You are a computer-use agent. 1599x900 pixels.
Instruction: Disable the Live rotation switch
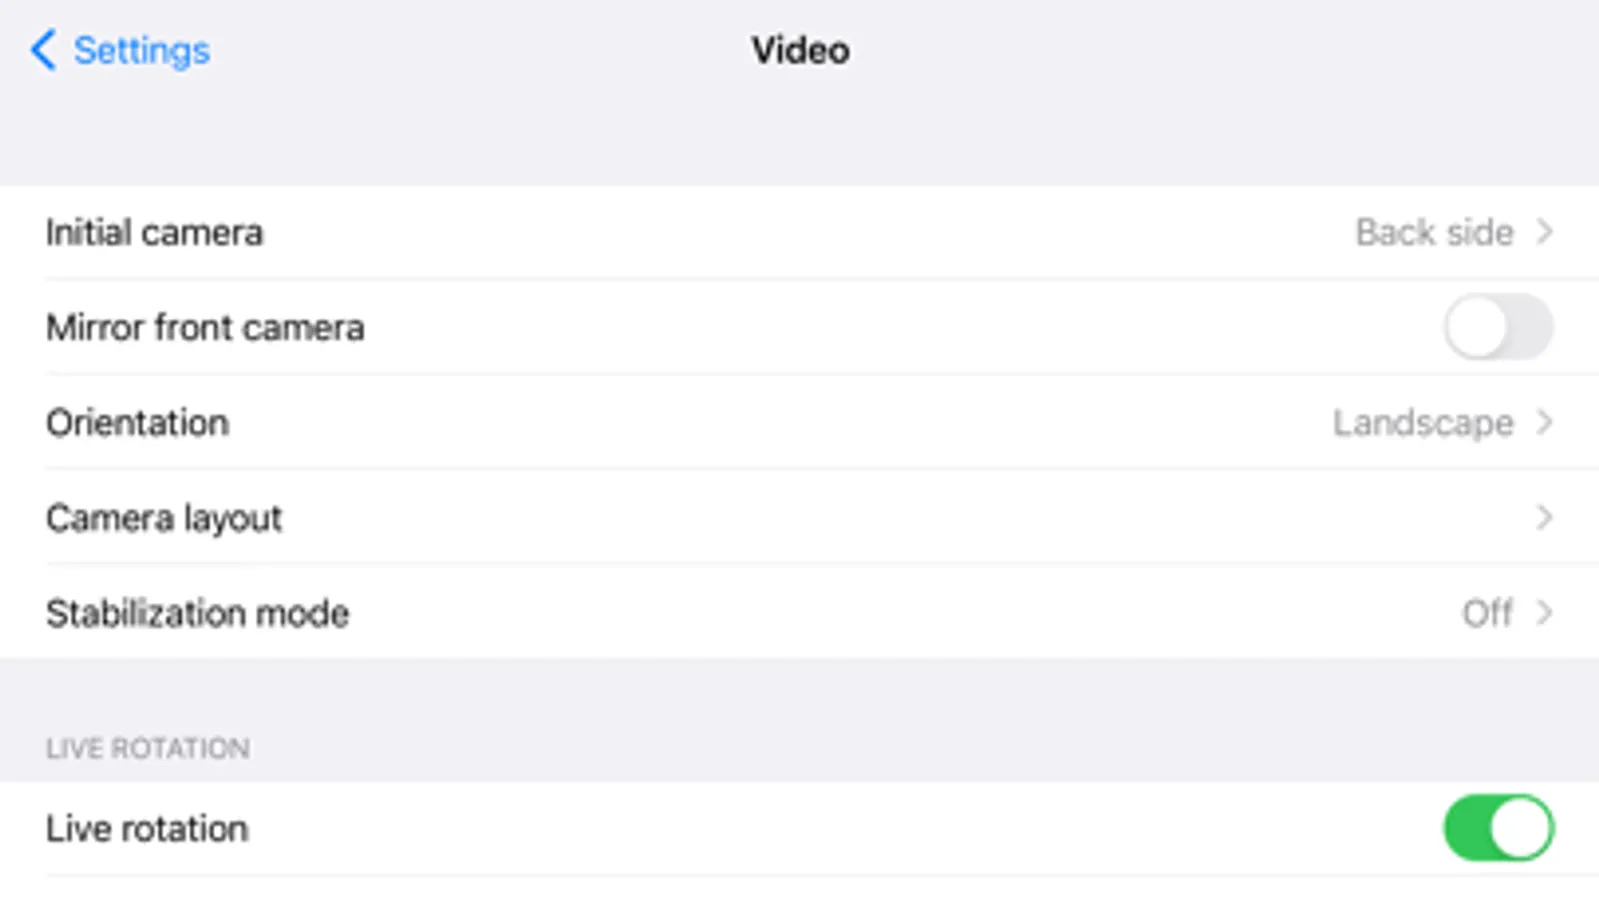[x=1497, y=828]
